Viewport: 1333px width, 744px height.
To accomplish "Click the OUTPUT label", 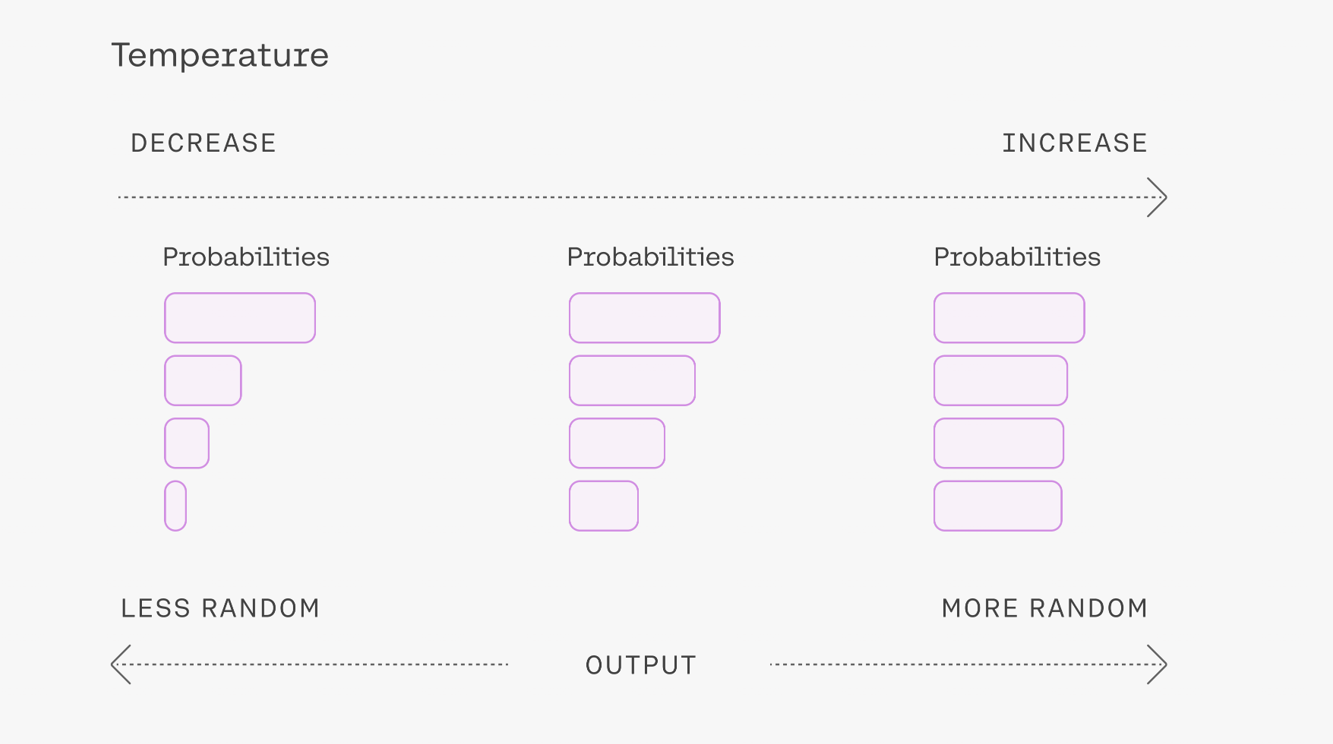I will click(641, 665).
